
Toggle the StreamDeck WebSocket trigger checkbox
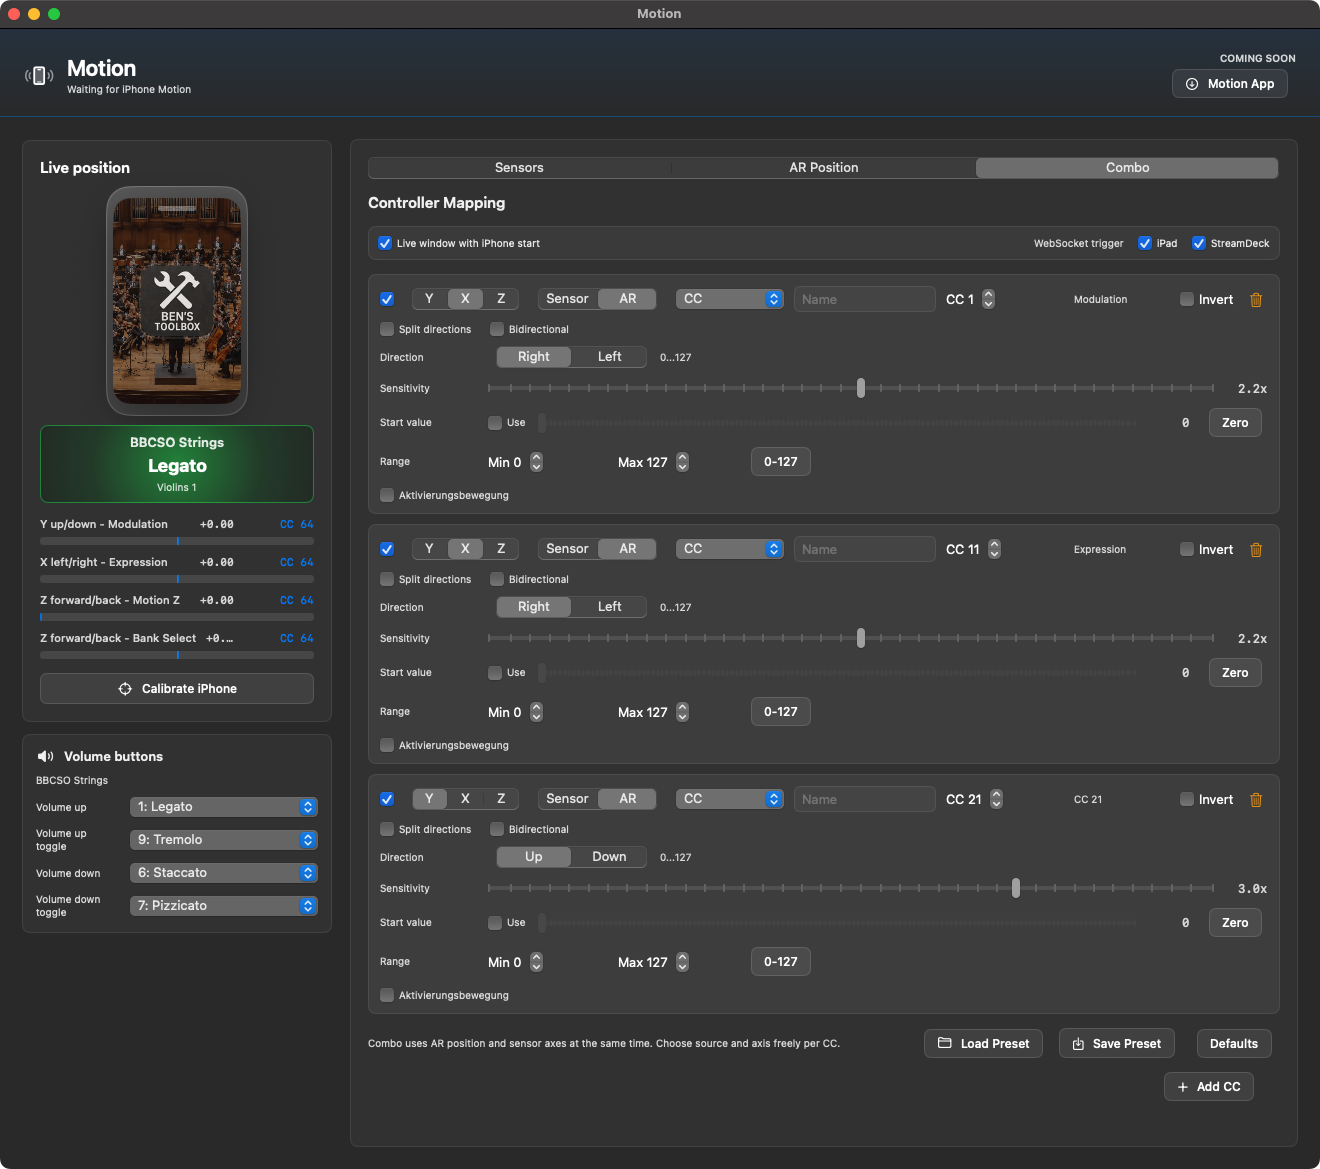coord(1199,243)
